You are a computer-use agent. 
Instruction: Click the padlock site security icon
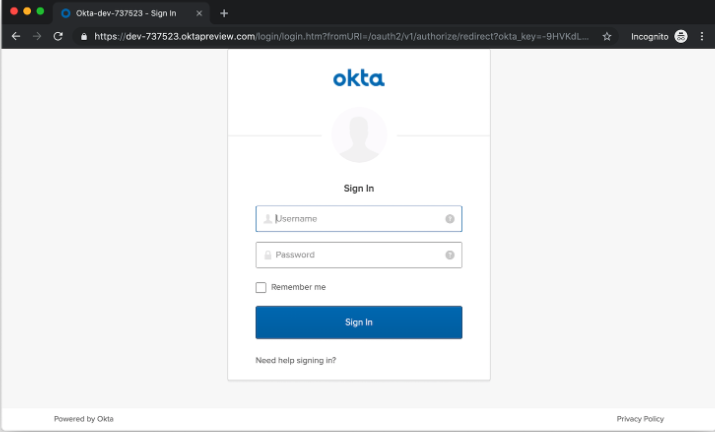coord(83,36)
